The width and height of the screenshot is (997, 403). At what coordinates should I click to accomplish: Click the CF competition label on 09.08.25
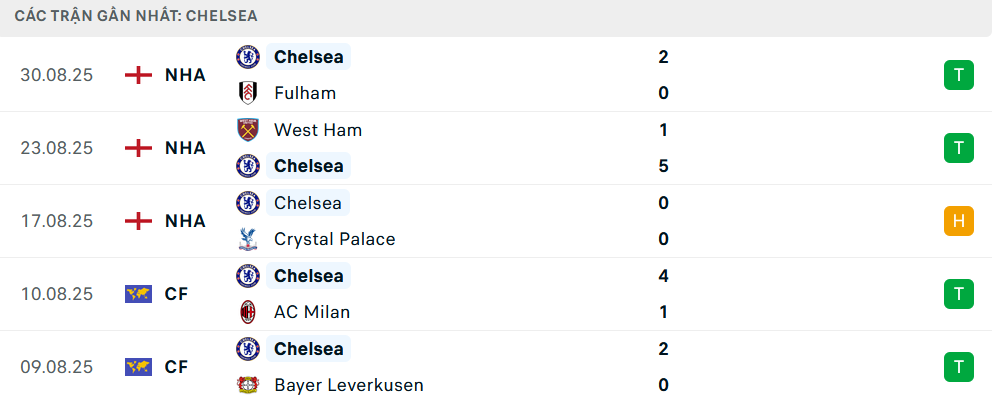click(177, 367)
